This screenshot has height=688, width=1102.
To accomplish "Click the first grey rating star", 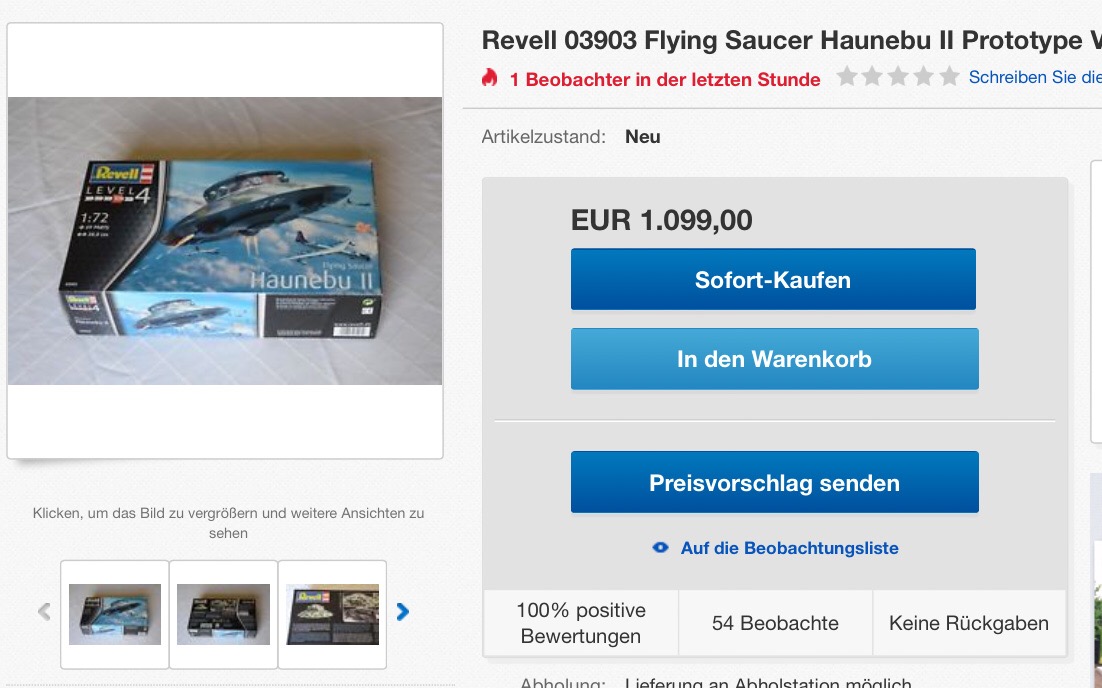I will (848, 76).
